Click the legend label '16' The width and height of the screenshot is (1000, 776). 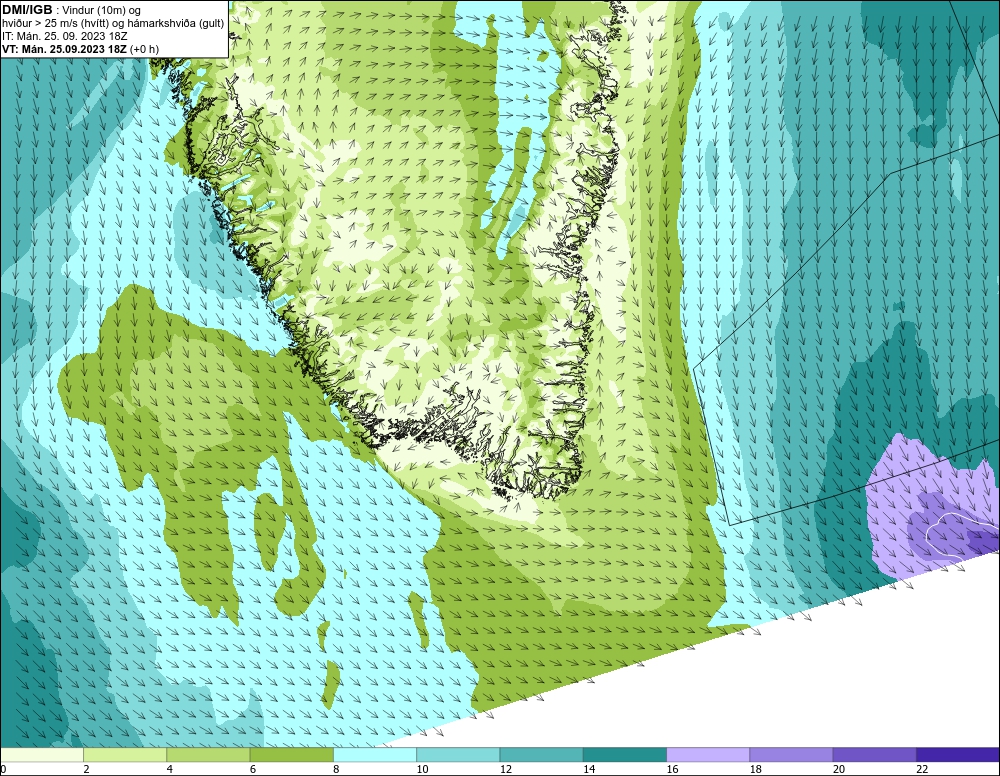coord(673,769)
